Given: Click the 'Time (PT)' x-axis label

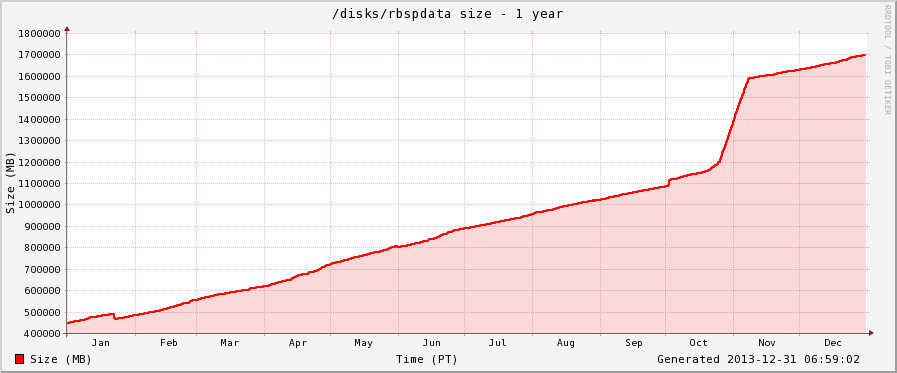Looking at the screenshot, I should [x=427, y=359].
